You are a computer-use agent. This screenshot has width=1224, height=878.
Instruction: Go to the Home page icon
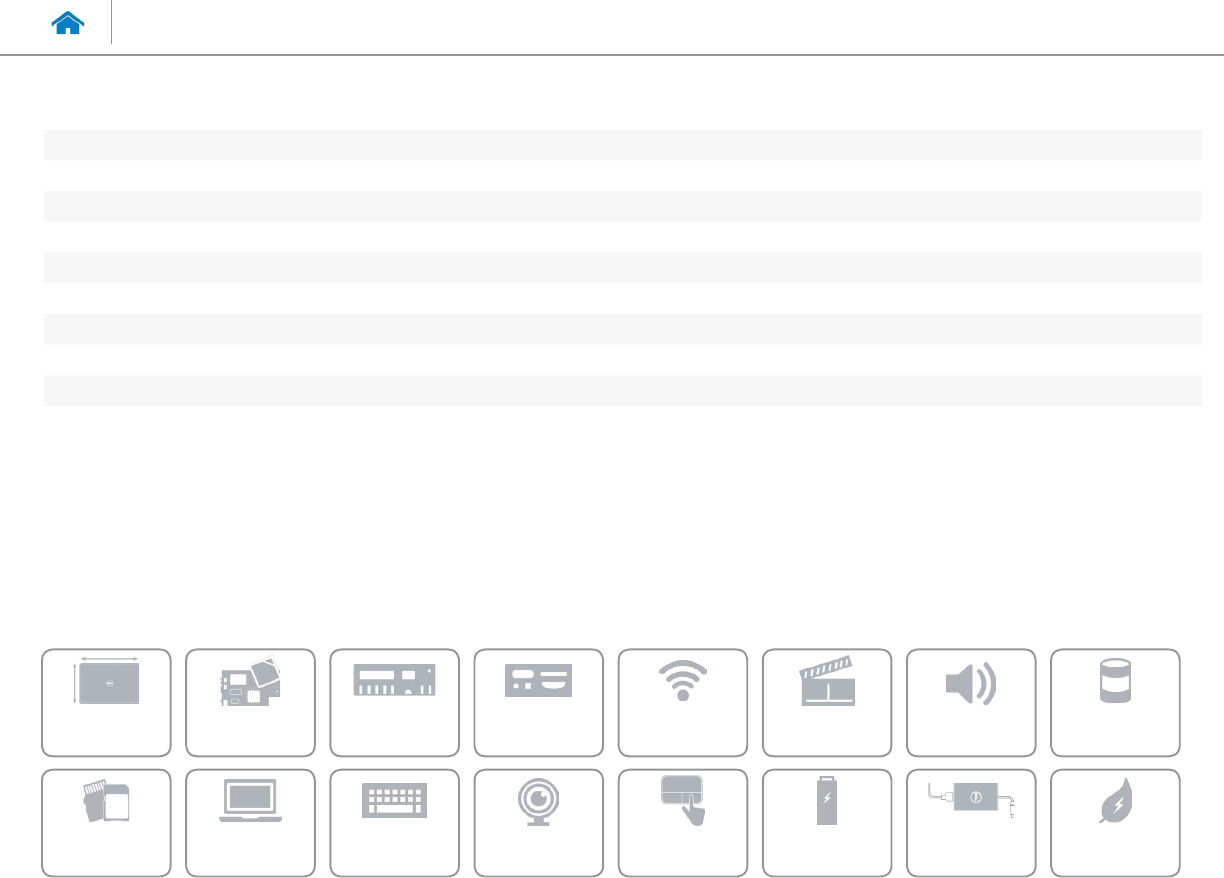coord(68,25)
